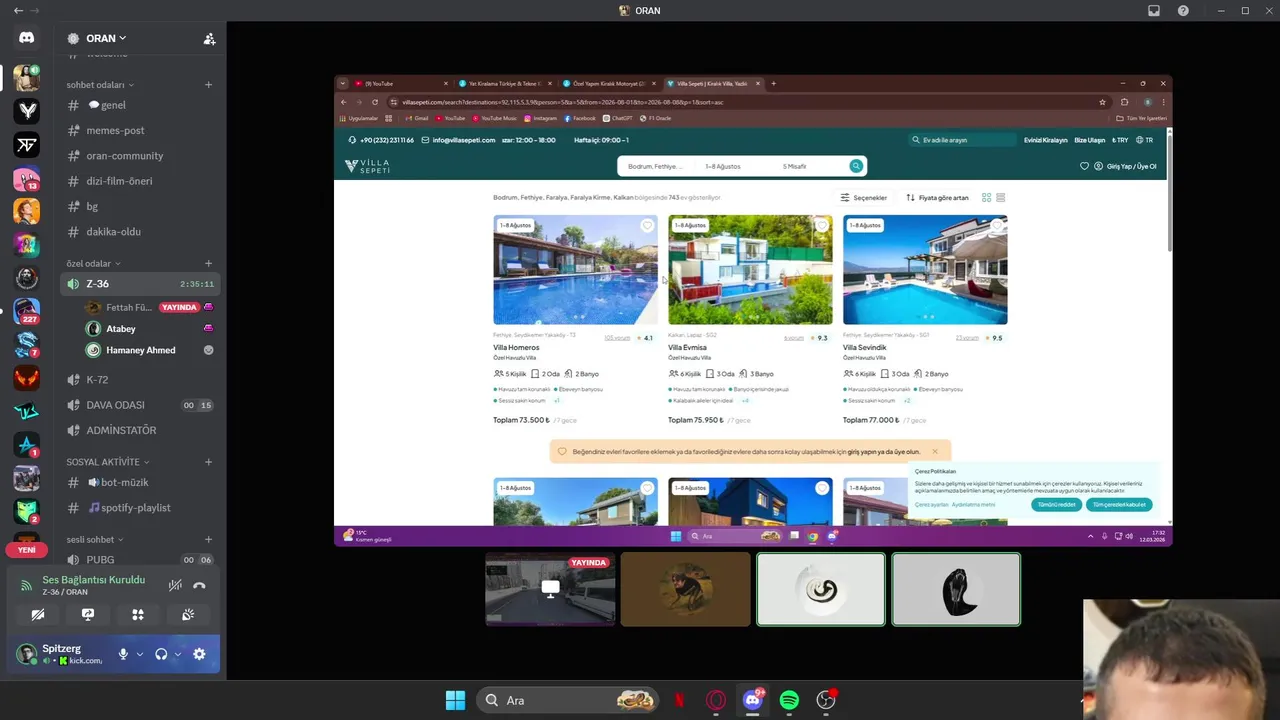Mute the microphone
Screen dimensions: 1280x720
tap(123, 654)
